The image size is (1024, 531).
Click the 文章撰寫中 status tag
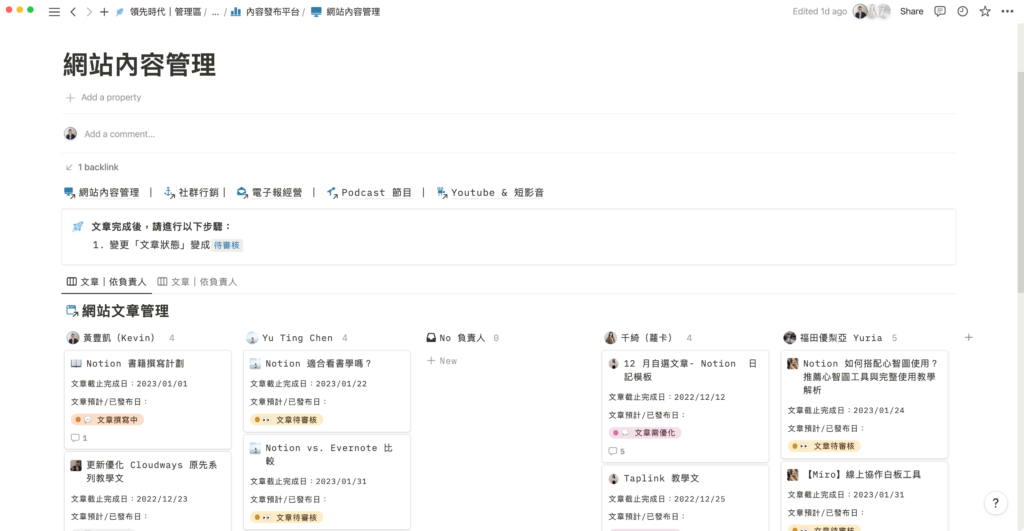107,420
